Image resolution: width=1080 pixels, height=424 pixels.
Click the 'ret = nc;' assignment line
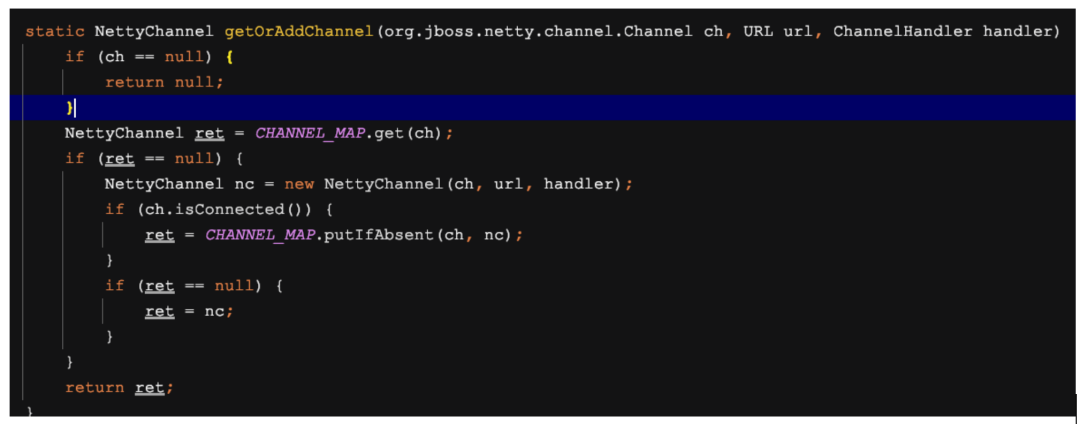click(189, 311)
